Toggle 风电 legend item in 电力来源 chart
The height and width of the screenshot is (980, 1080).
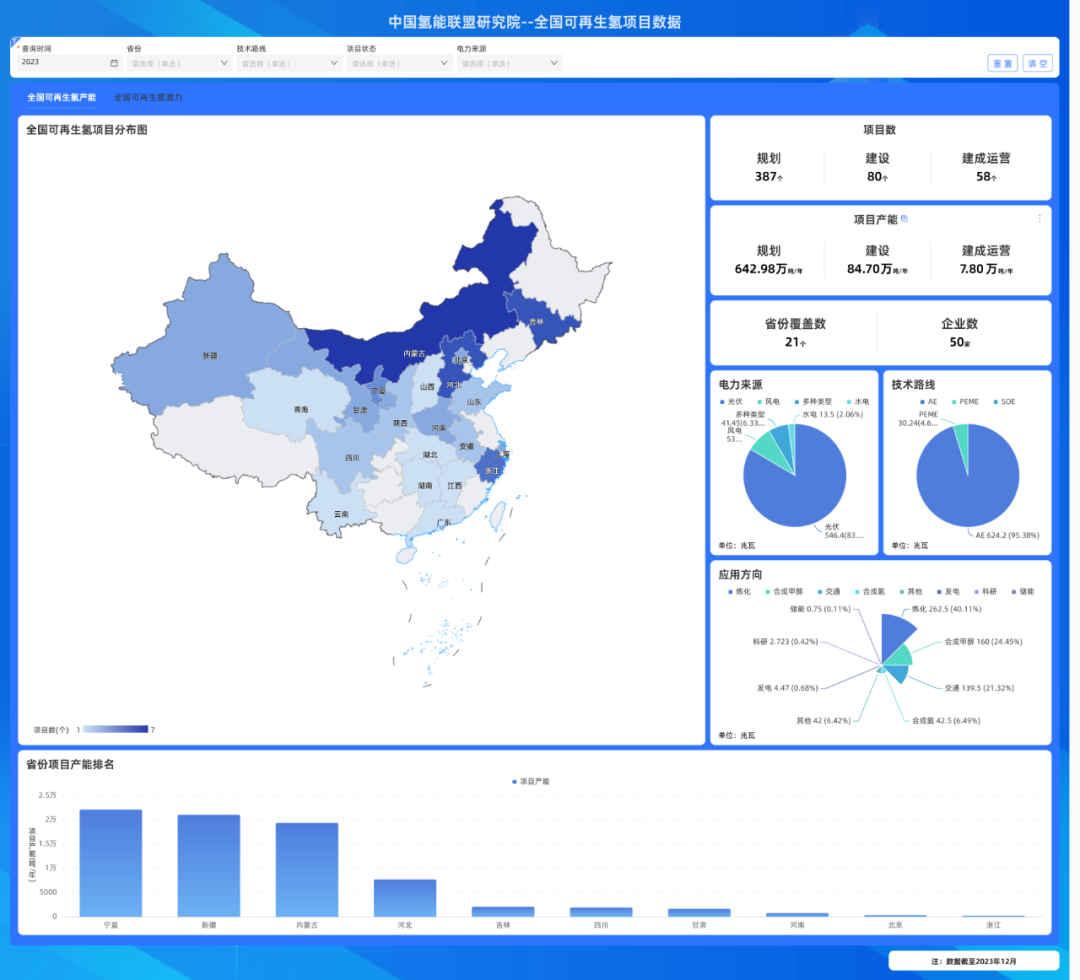771,401
